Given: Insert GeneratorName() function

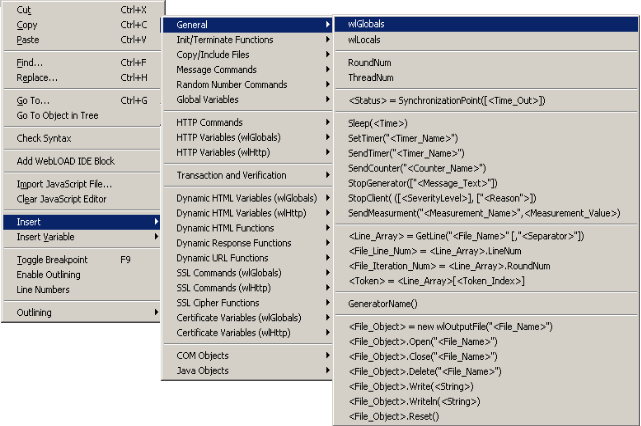Looking at the screenshot, I should 383,303.
